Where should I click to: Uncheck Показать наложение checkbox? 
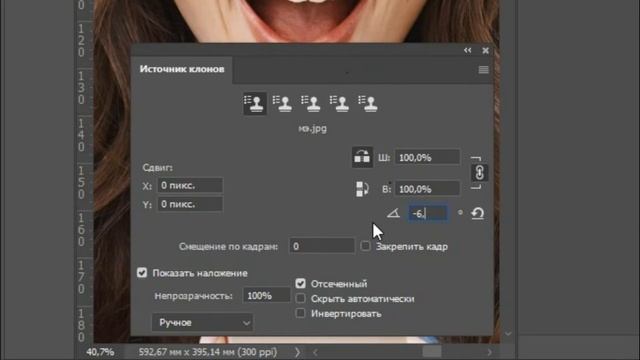142,273
